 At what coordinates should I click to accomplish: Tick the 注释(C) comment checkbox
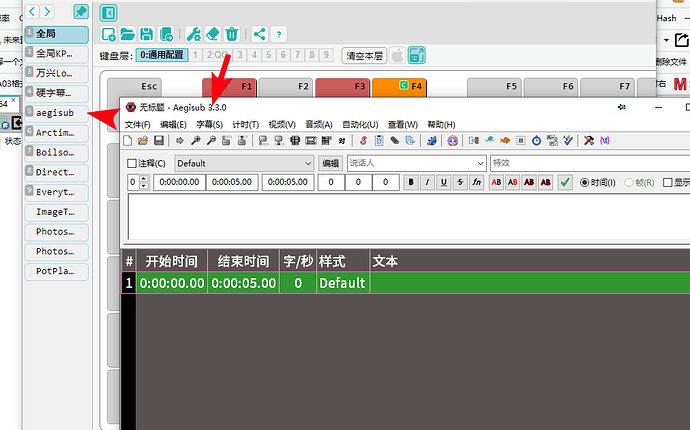132,163
